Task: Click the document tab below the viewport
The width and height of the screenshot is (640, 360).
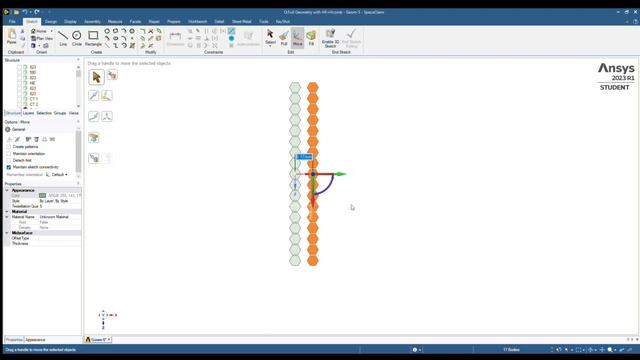Action: [98, 340]
